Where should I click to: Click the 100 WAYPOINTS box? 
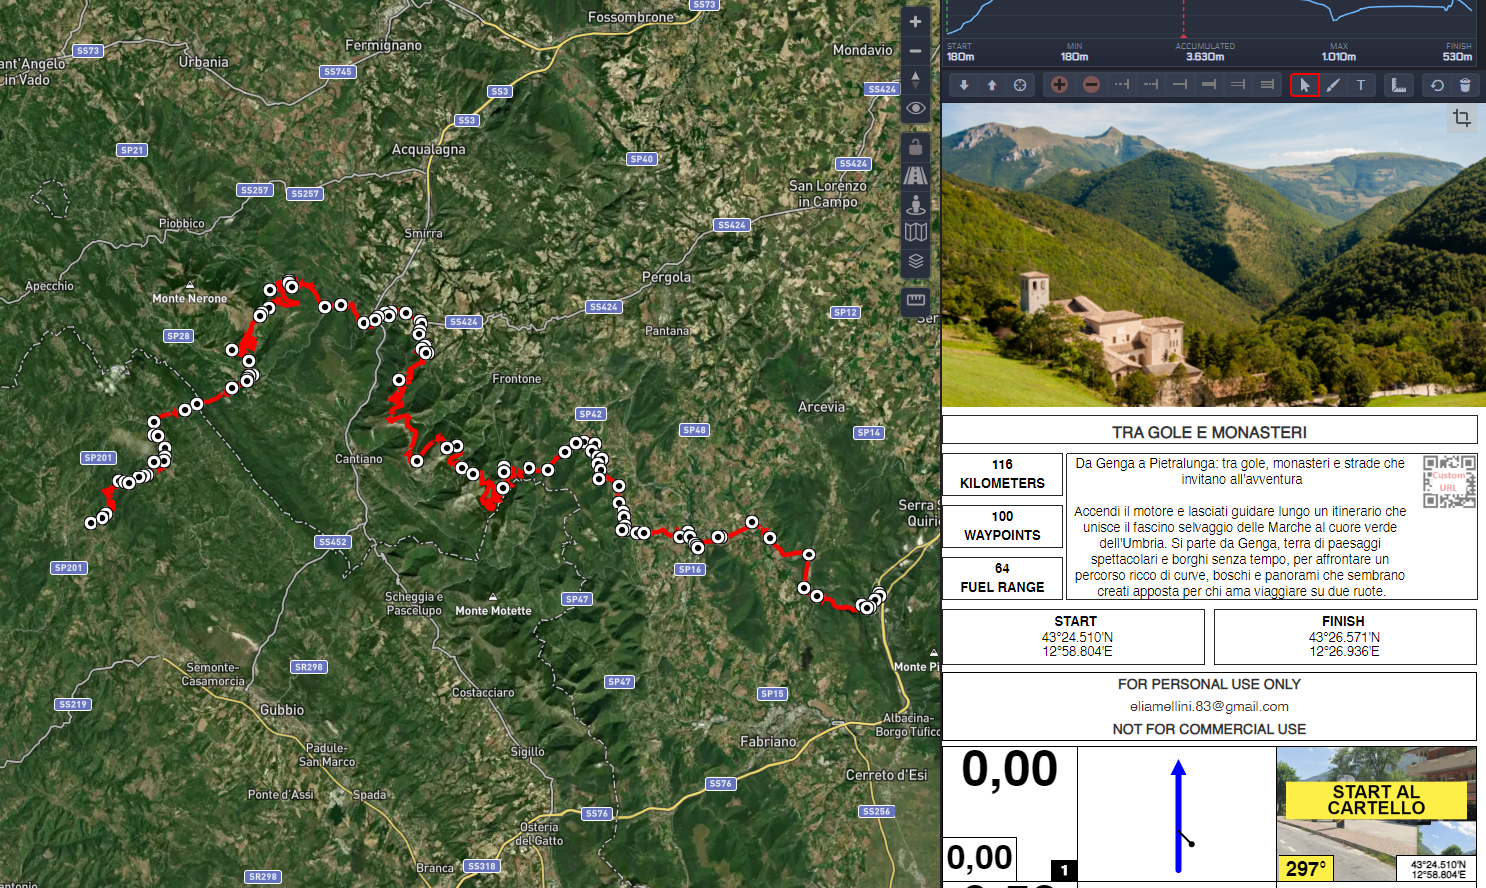point(1002,526)
